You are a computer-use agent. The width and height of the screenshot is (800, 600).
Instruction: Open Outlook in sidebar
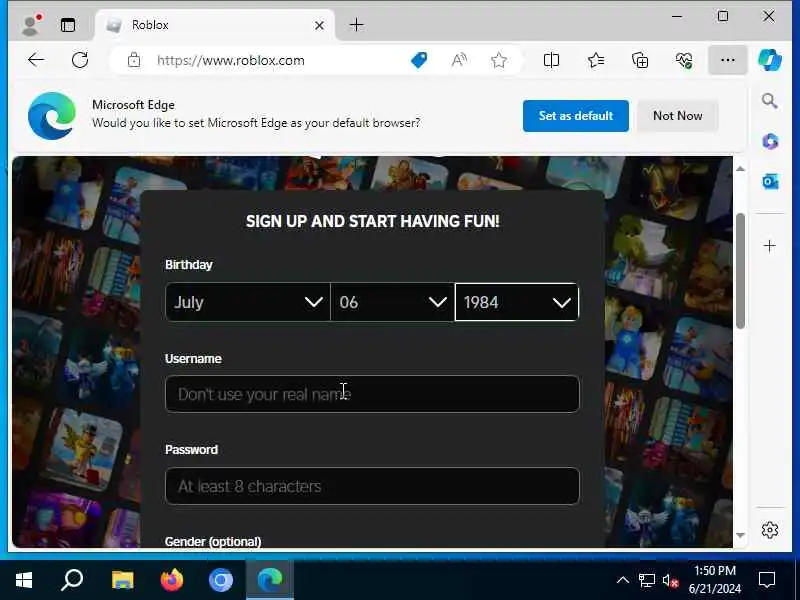(770, 181)
